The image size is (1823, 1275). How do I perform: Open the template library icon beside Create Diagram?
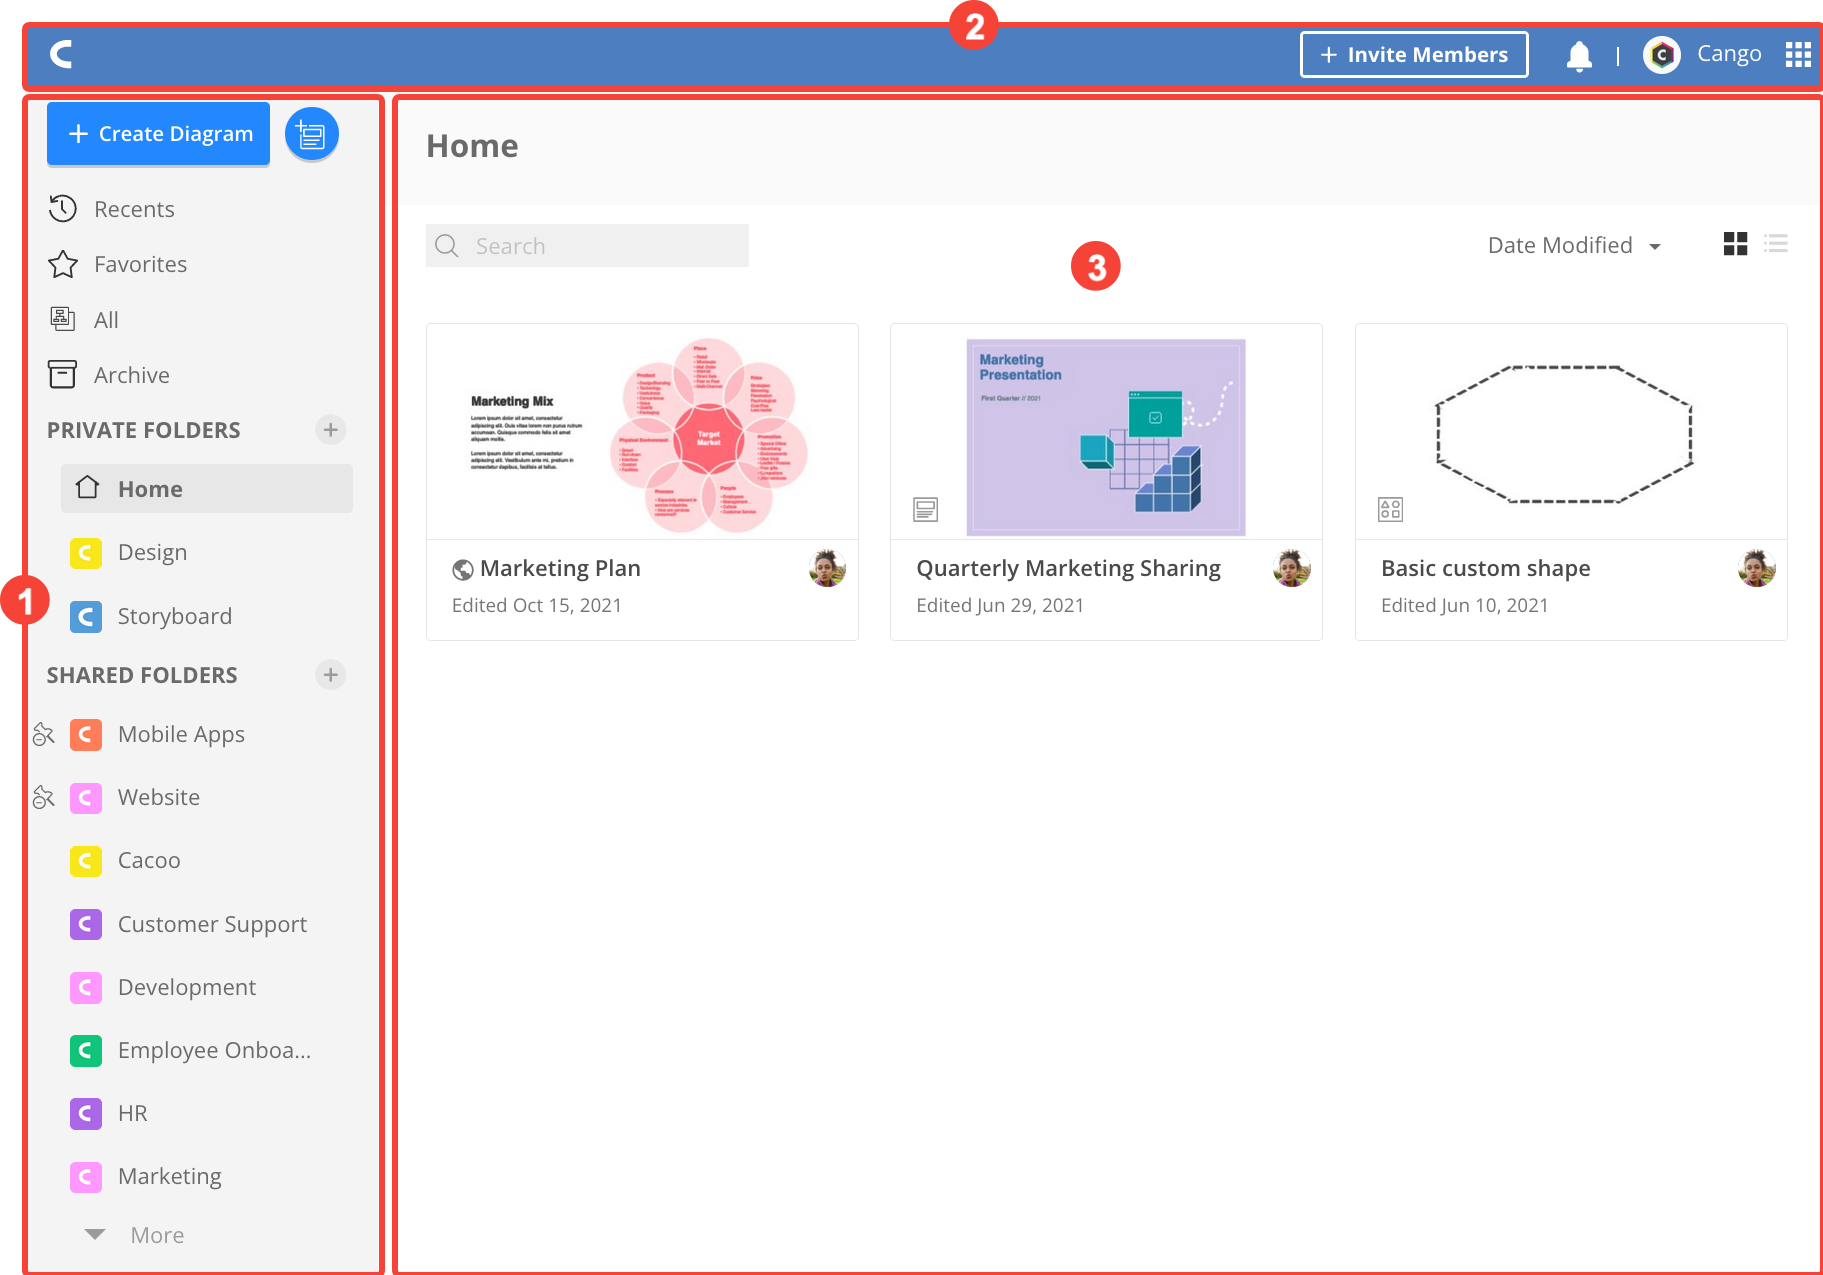[x=311, y=133]
